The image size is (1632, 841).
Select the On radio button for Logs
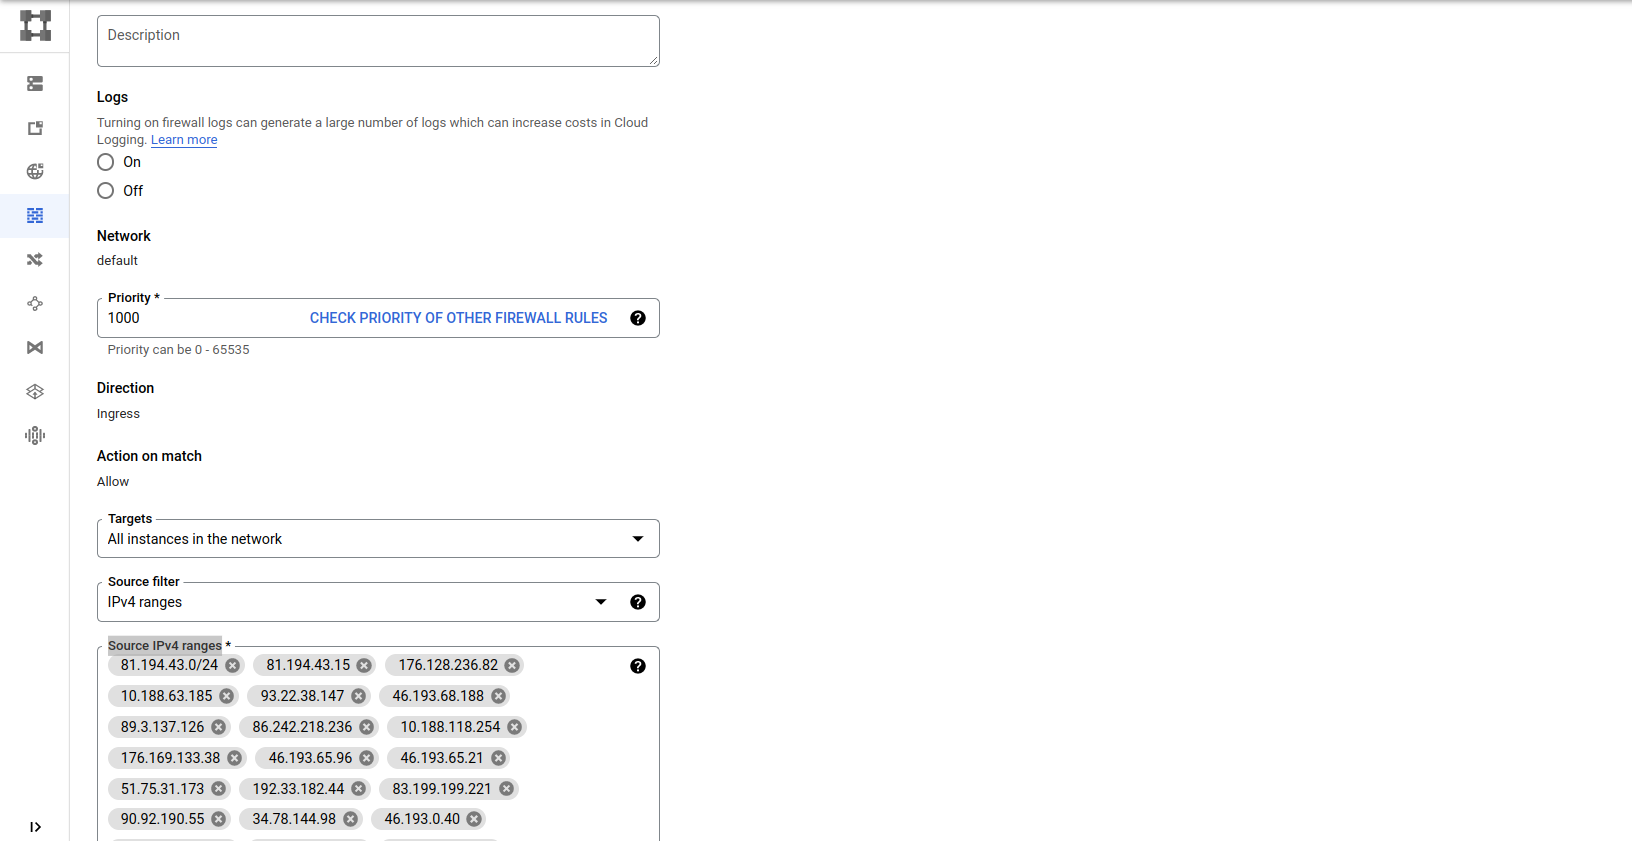(x=106, y=162)
